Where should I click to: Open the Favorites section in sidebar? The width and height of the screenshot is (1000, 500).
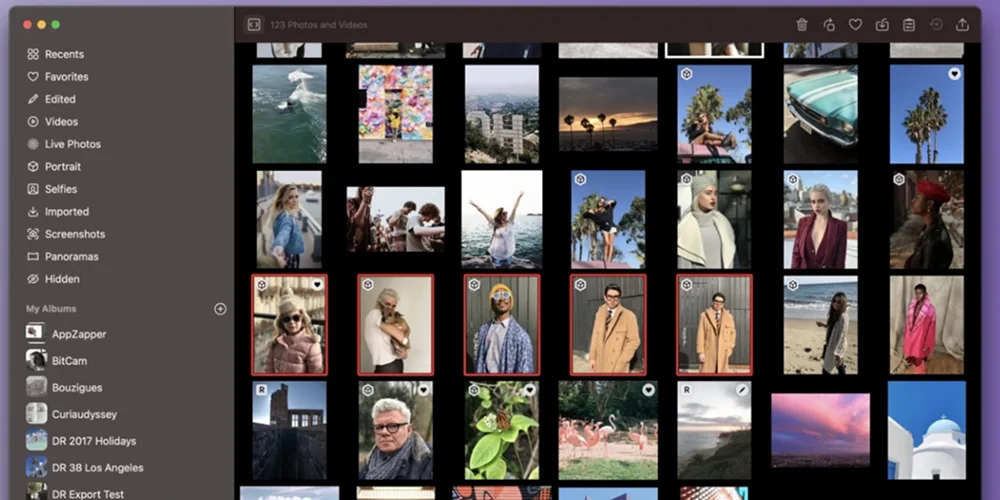[66, 77]
